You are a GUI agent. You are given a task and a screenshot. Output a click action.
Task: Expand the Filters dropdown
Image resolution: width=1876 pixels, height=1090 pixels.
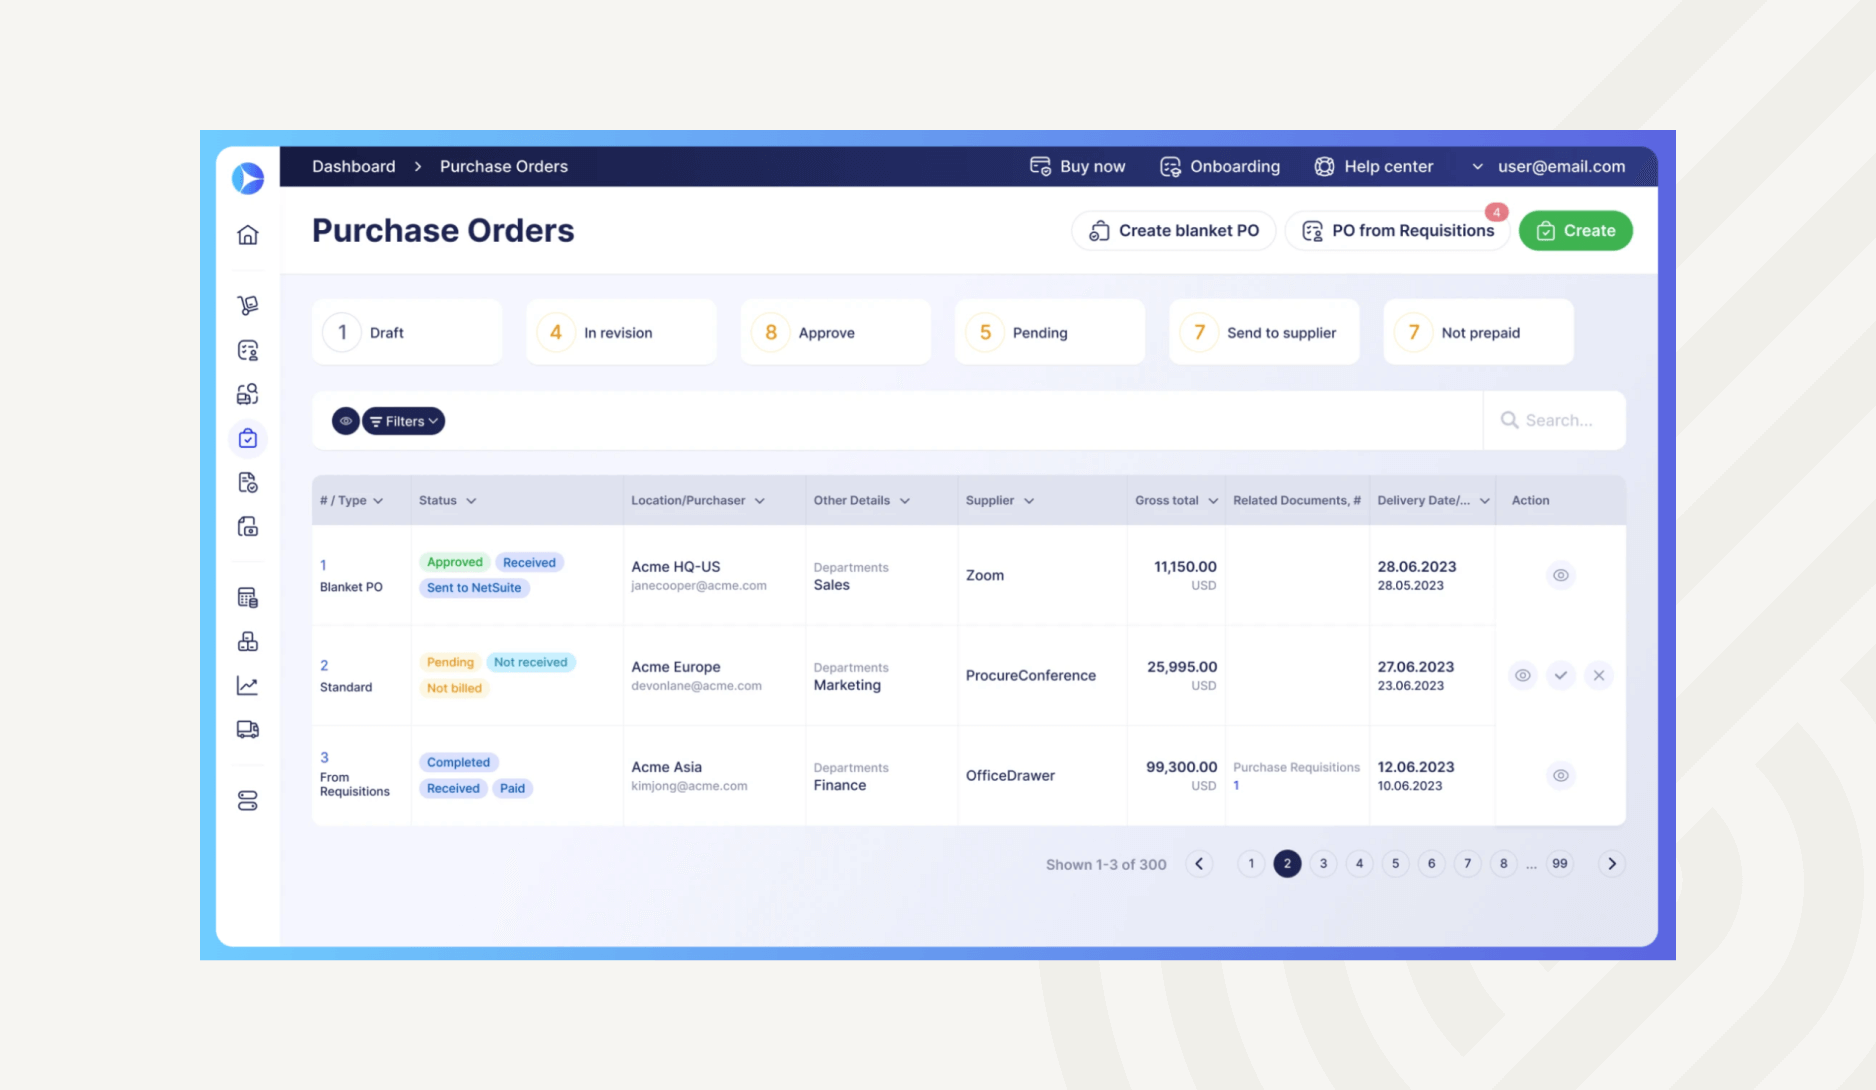(x=404, y=421)
